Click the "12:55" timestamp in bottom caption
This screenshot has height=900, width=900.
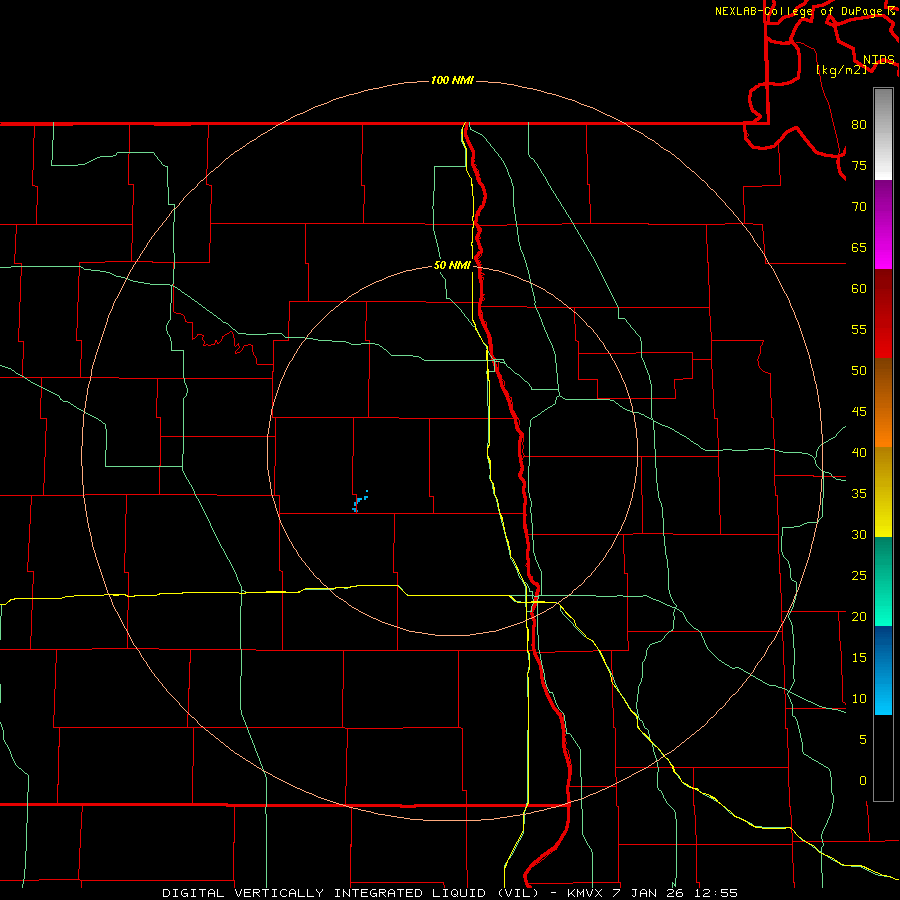715,893
